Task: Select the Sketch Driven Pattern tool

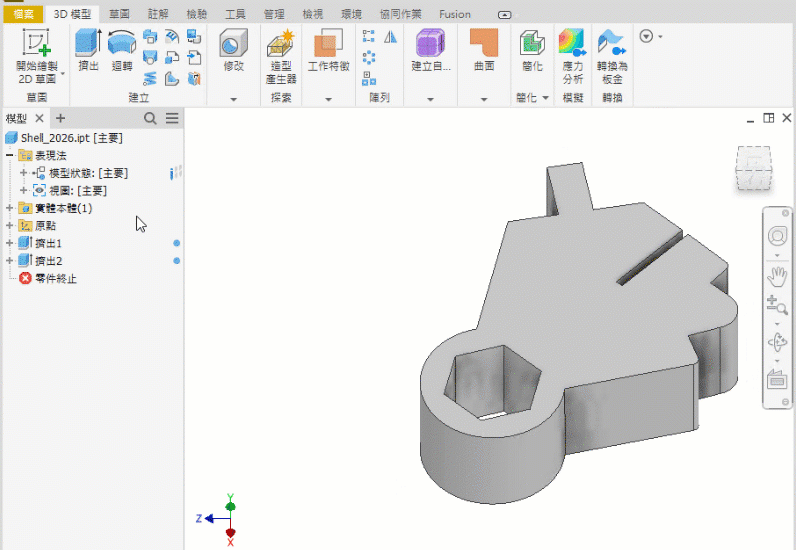Action: (x=369, y=78)
